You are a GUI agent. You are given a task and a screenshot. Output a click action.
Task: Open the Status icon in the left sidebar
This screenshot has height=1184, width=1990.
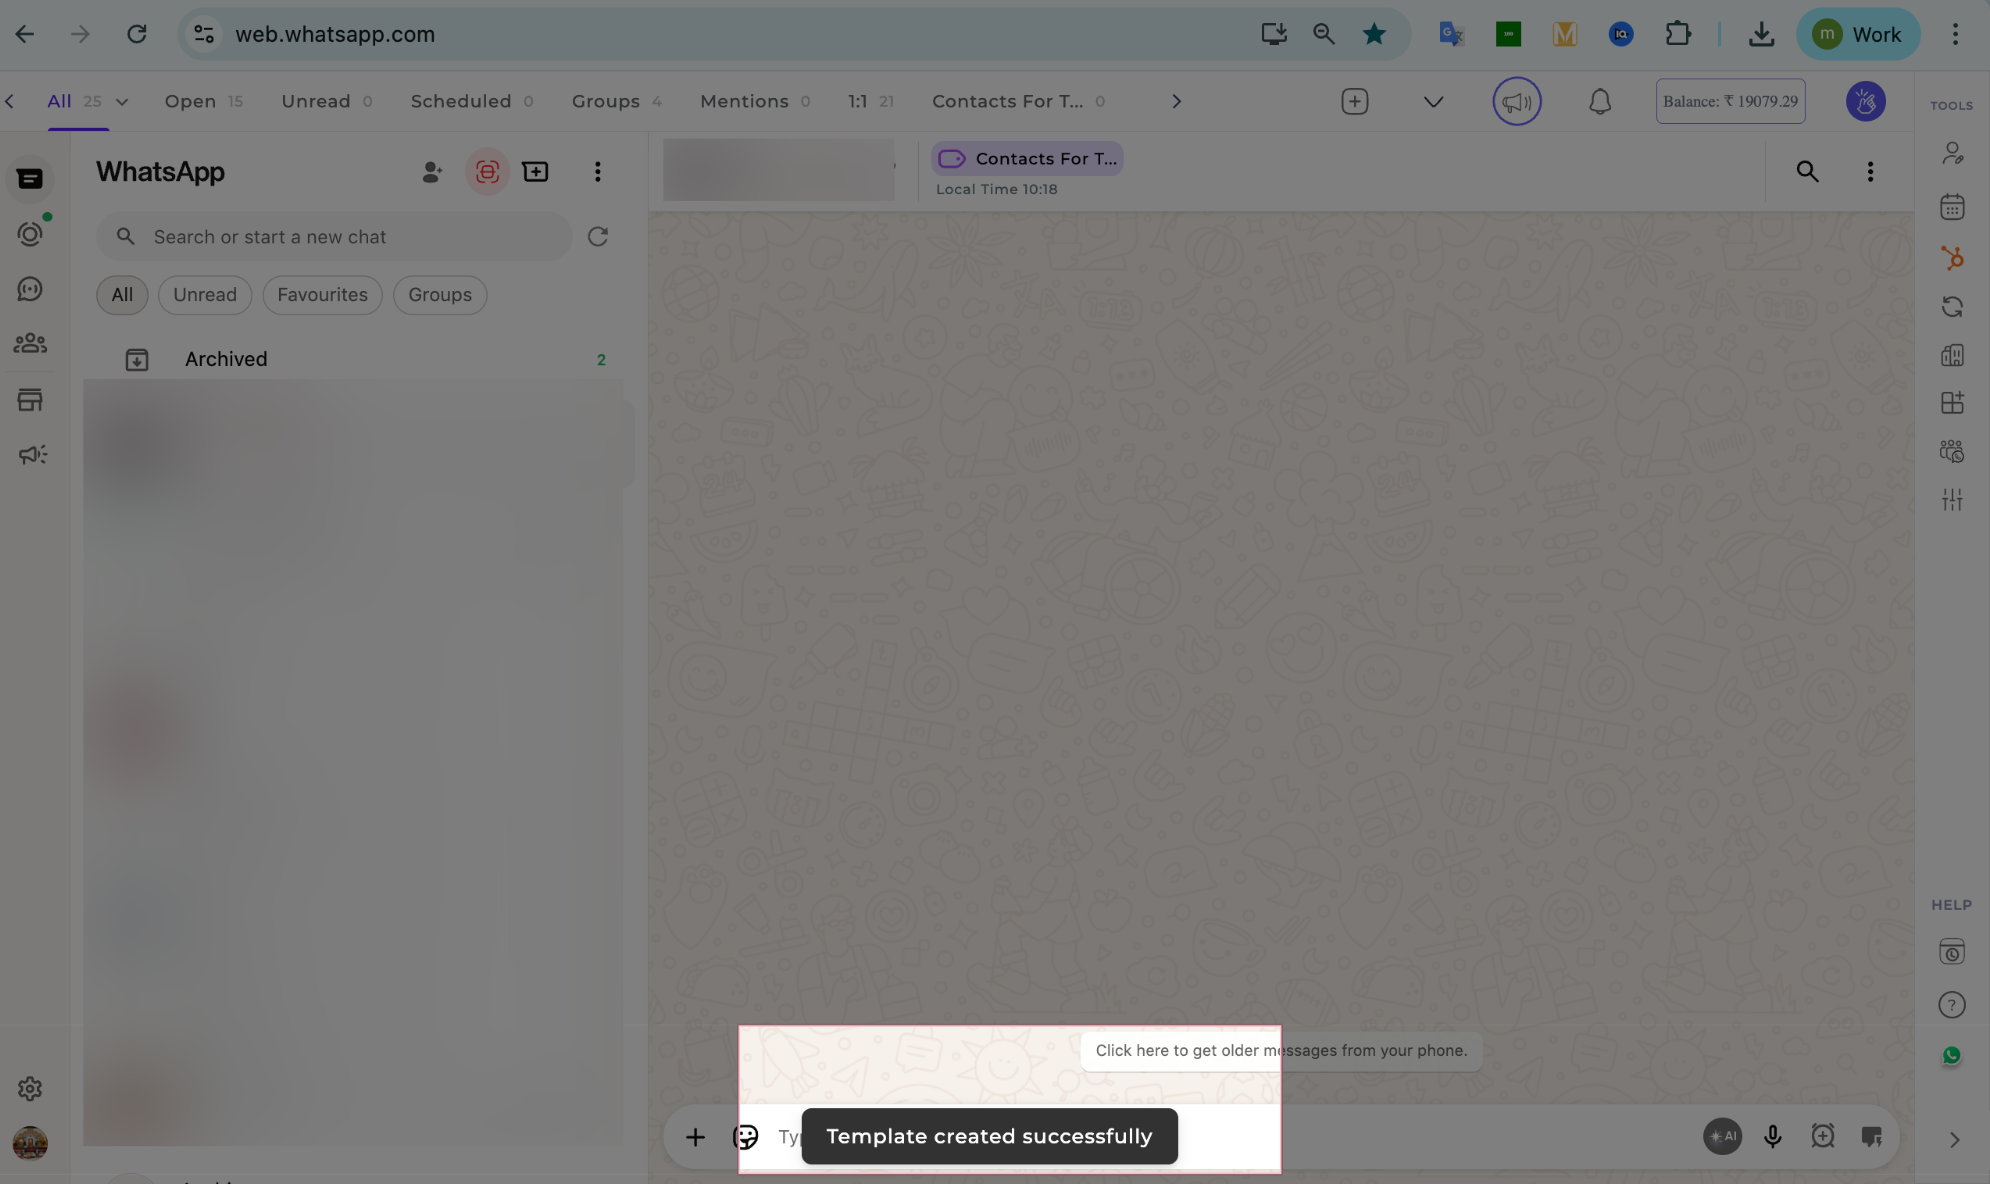tap(30, 232)
